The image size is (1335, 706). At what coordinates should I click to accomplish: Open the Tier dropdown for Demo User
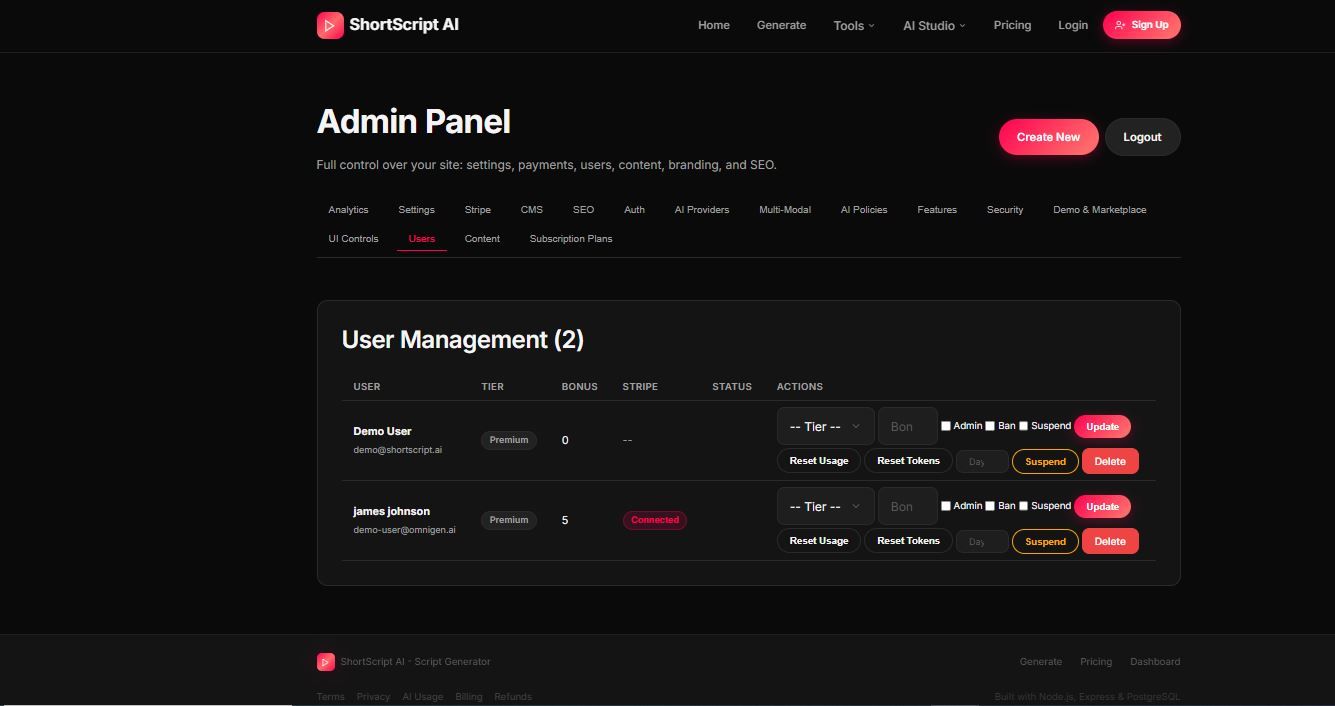(825, 426)
